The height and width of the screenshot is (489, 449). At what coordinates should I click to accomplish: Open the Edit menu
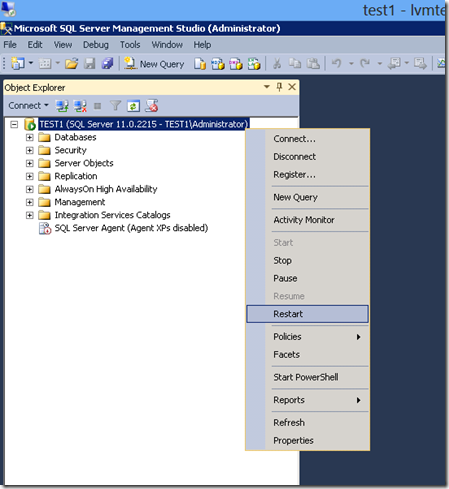[x=35, y=45]
